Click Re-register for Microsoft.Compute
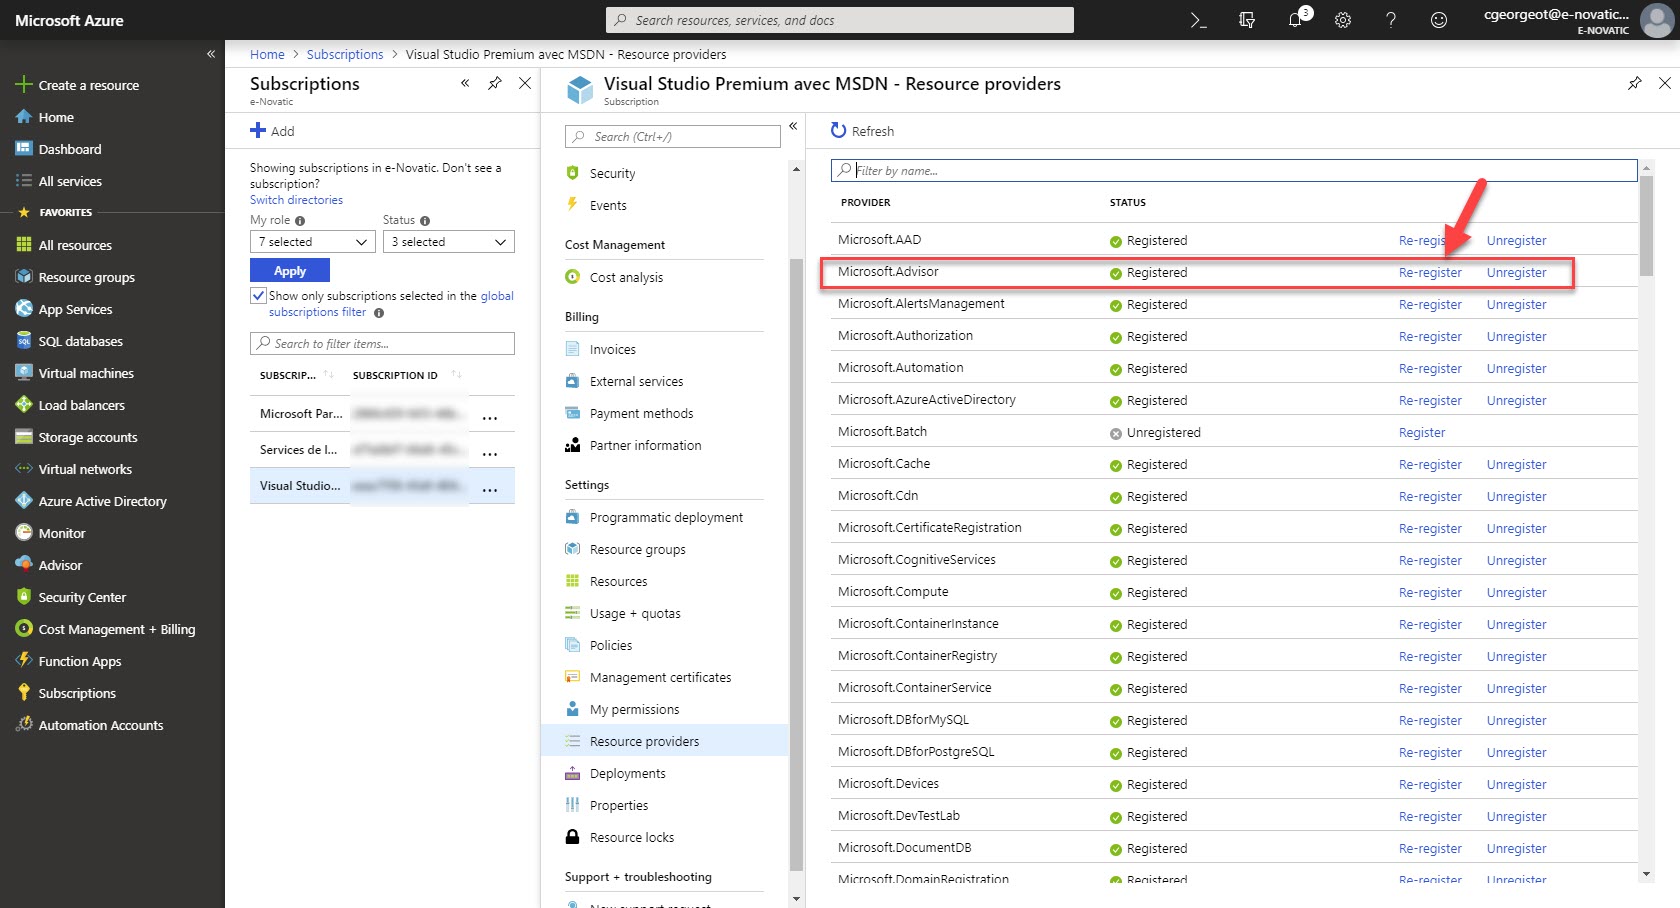 click(1430, 593)
